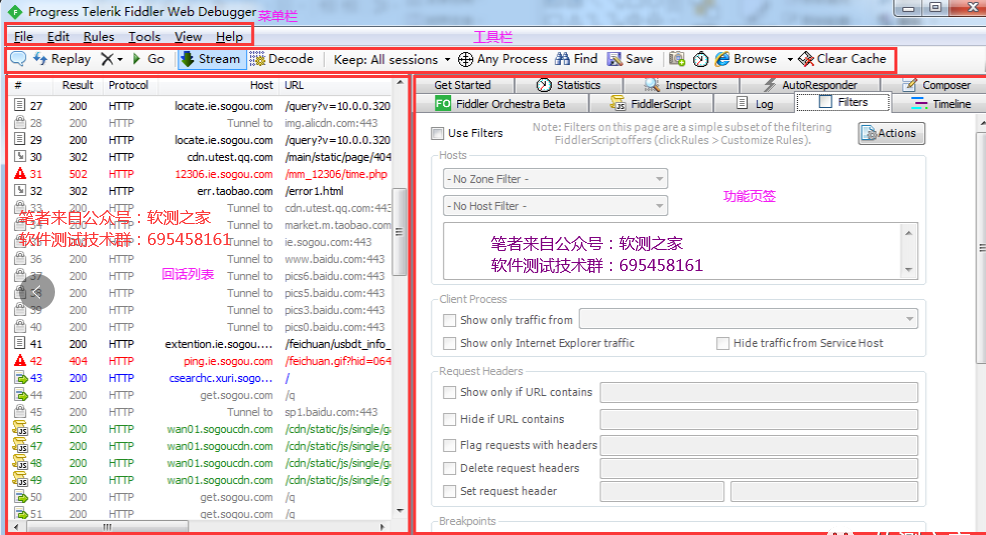This screenshot has width=986, height=535.
Task: Click the session list vertical scrollbar thumb
Action: click(x=399, y=232)
